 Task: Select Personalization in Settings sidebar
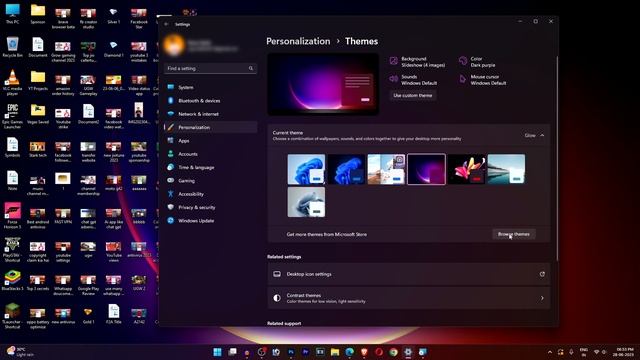210,127
